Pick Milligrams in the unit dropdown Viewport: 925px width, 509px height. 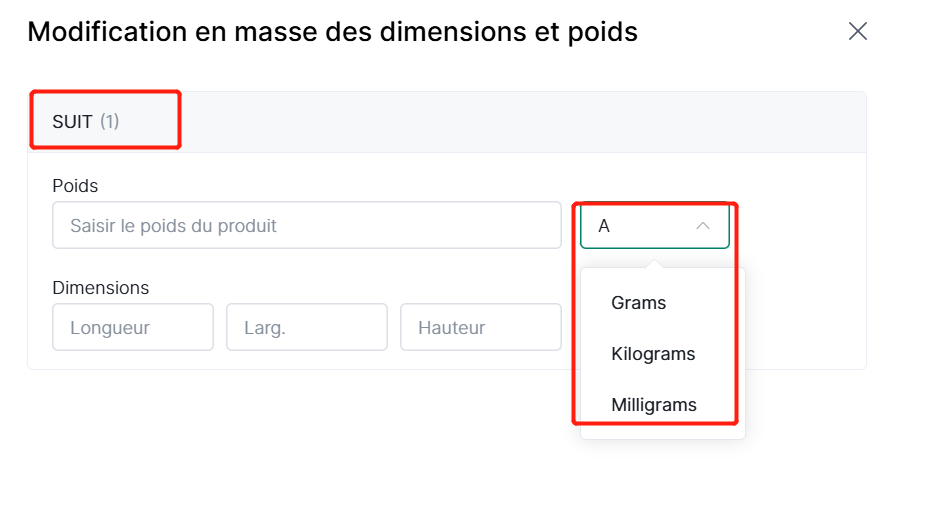coord(653,405)
